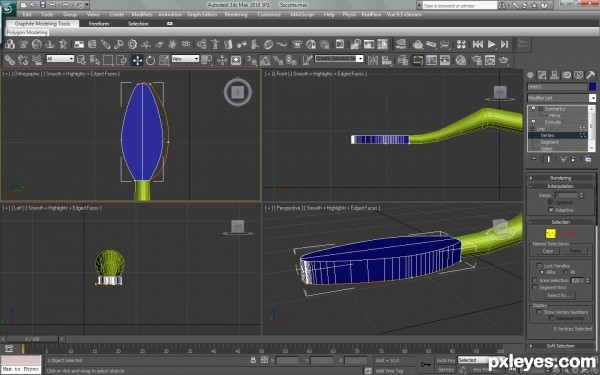
Task: Select the All radio button
Action: click(566, 272)
